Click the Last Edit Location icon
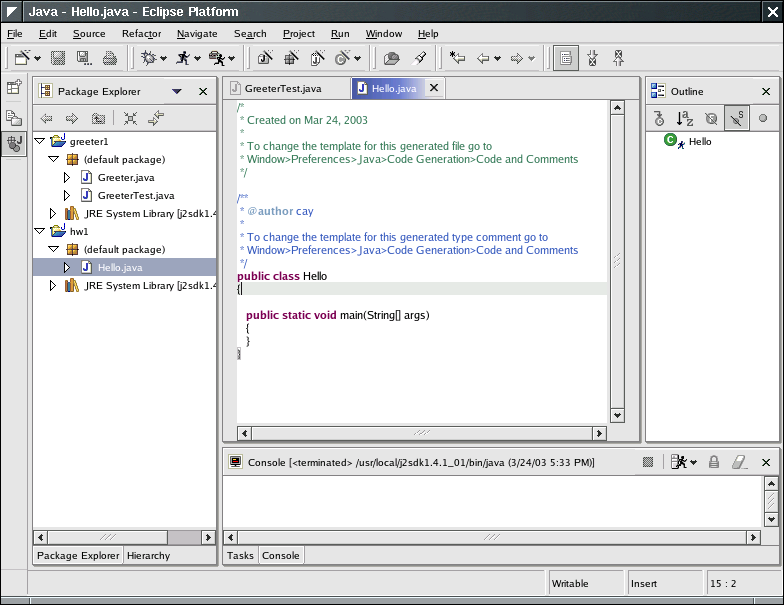The width and height of the screenshot is (784, 605). (x=457, y=58)
